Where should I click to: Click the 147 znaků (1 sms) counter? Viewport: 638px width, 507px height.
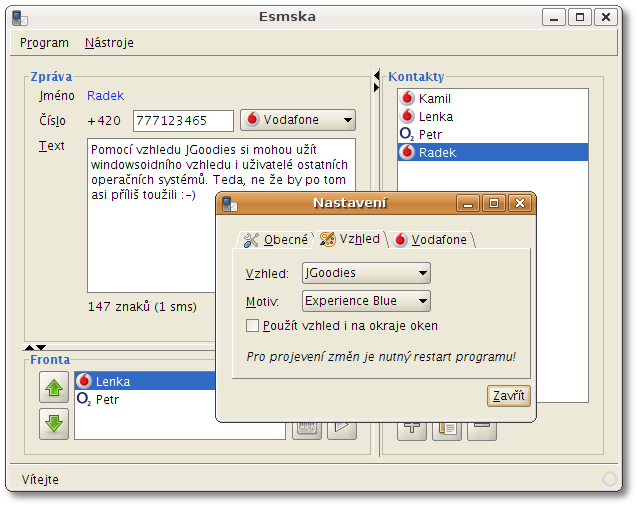(x=142, y=306)
